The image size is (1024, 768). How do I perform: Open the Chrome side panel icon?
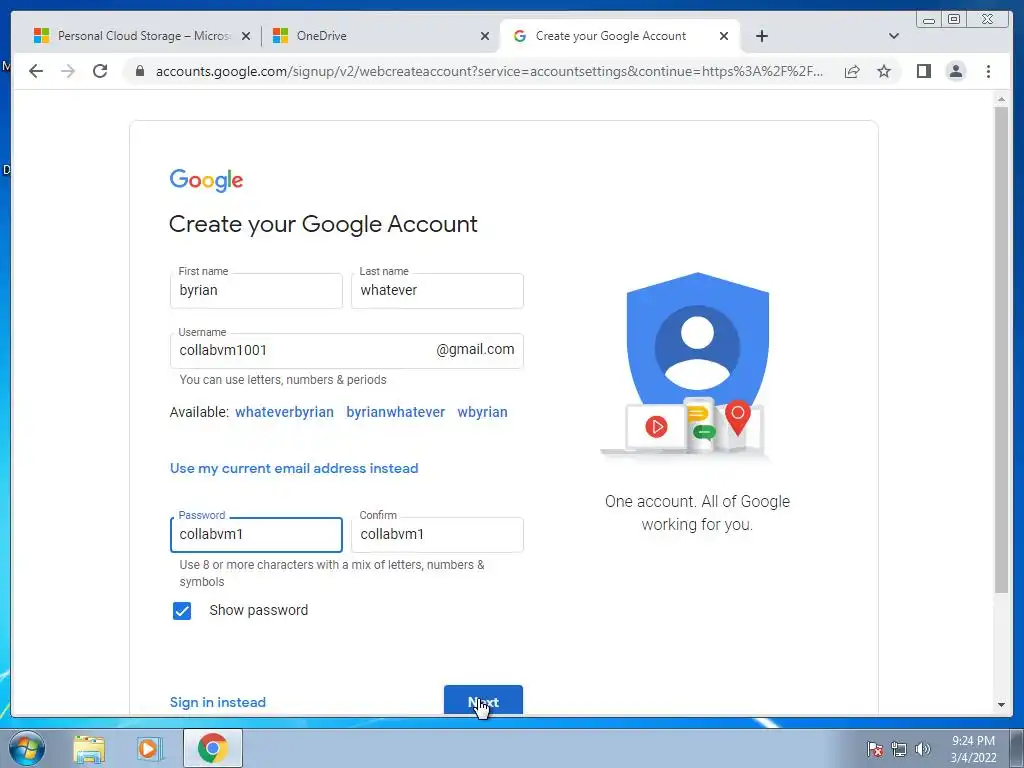[x=923, y=71]
